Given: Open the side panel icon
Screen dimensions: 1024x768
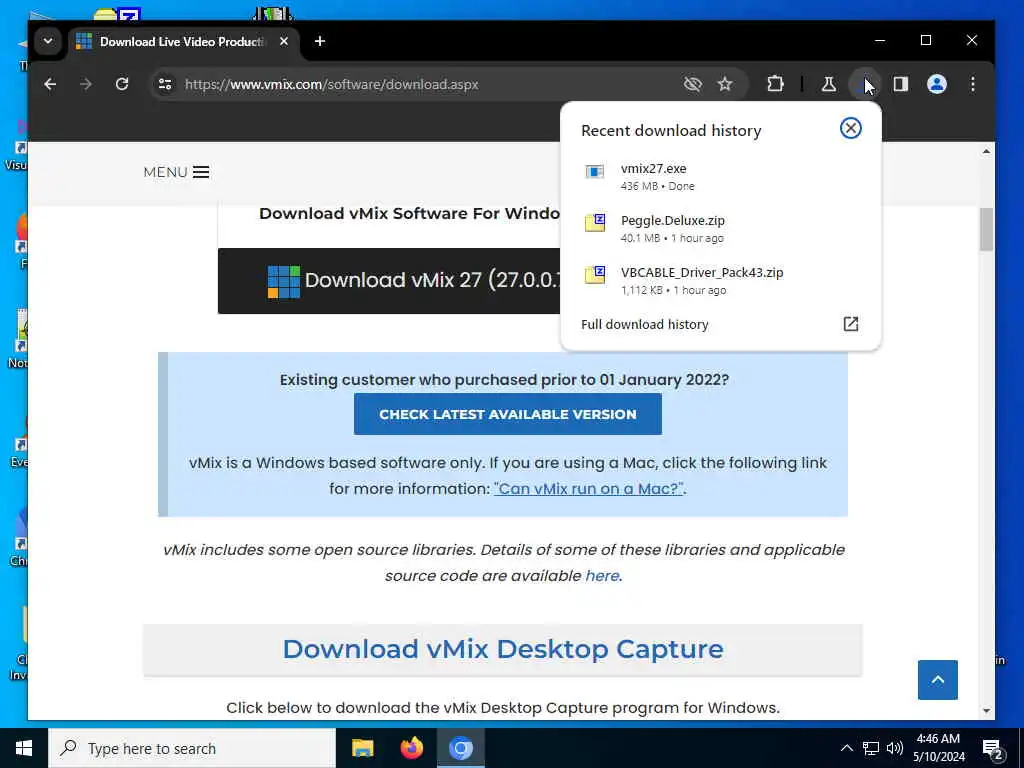Looking at the screenshot, I should (901, 84).
